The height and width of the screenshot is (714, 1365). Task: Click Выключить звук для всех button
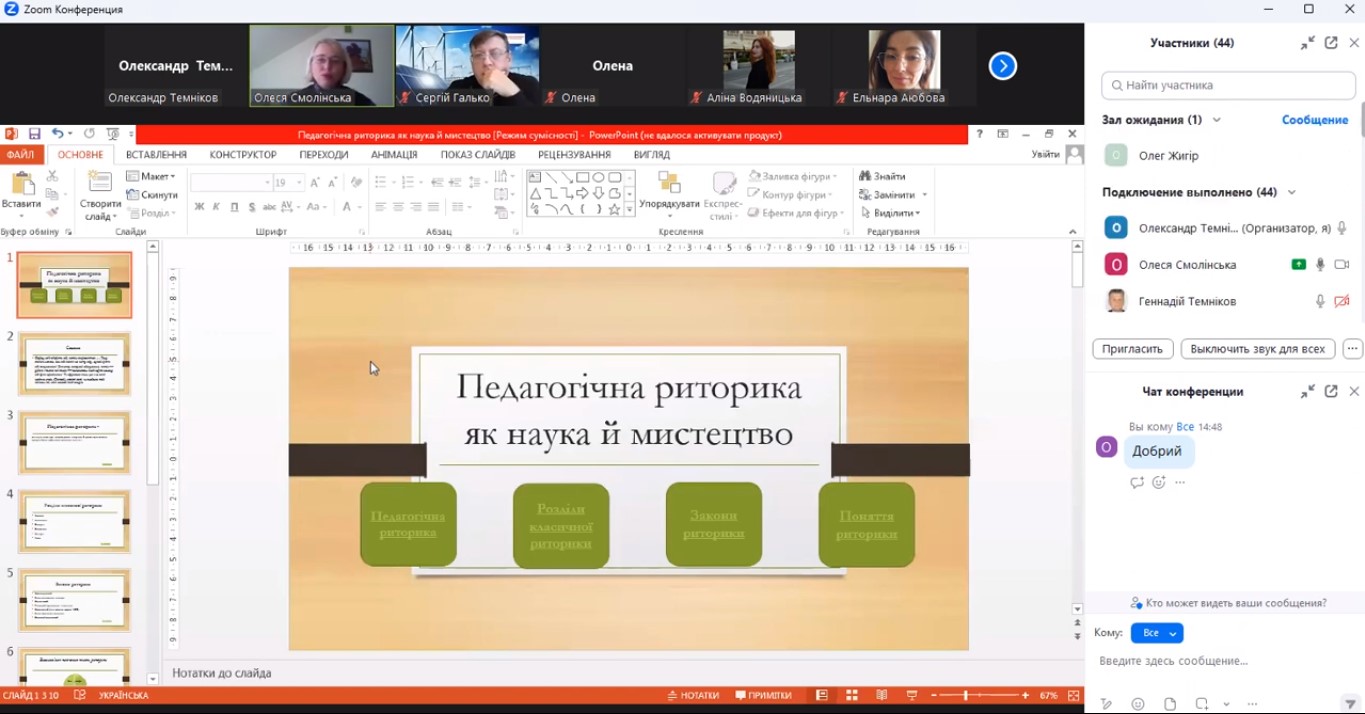tap(1257, 349)
